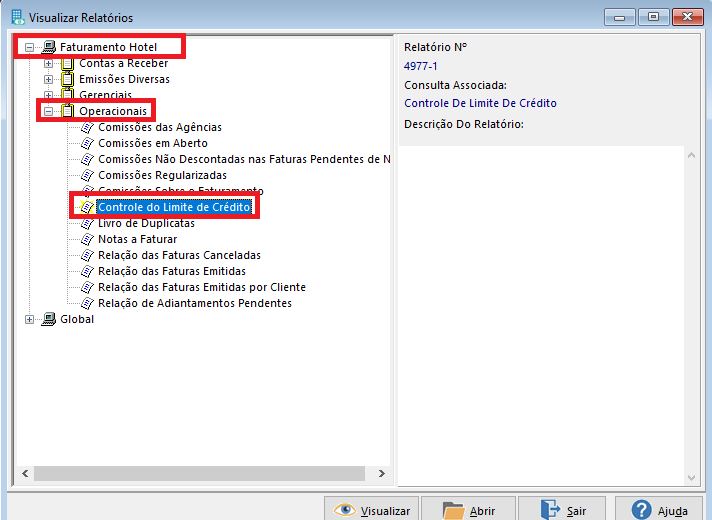
Task: Maximize the Visualizar Relatórios window
Action: pos(653,17)
